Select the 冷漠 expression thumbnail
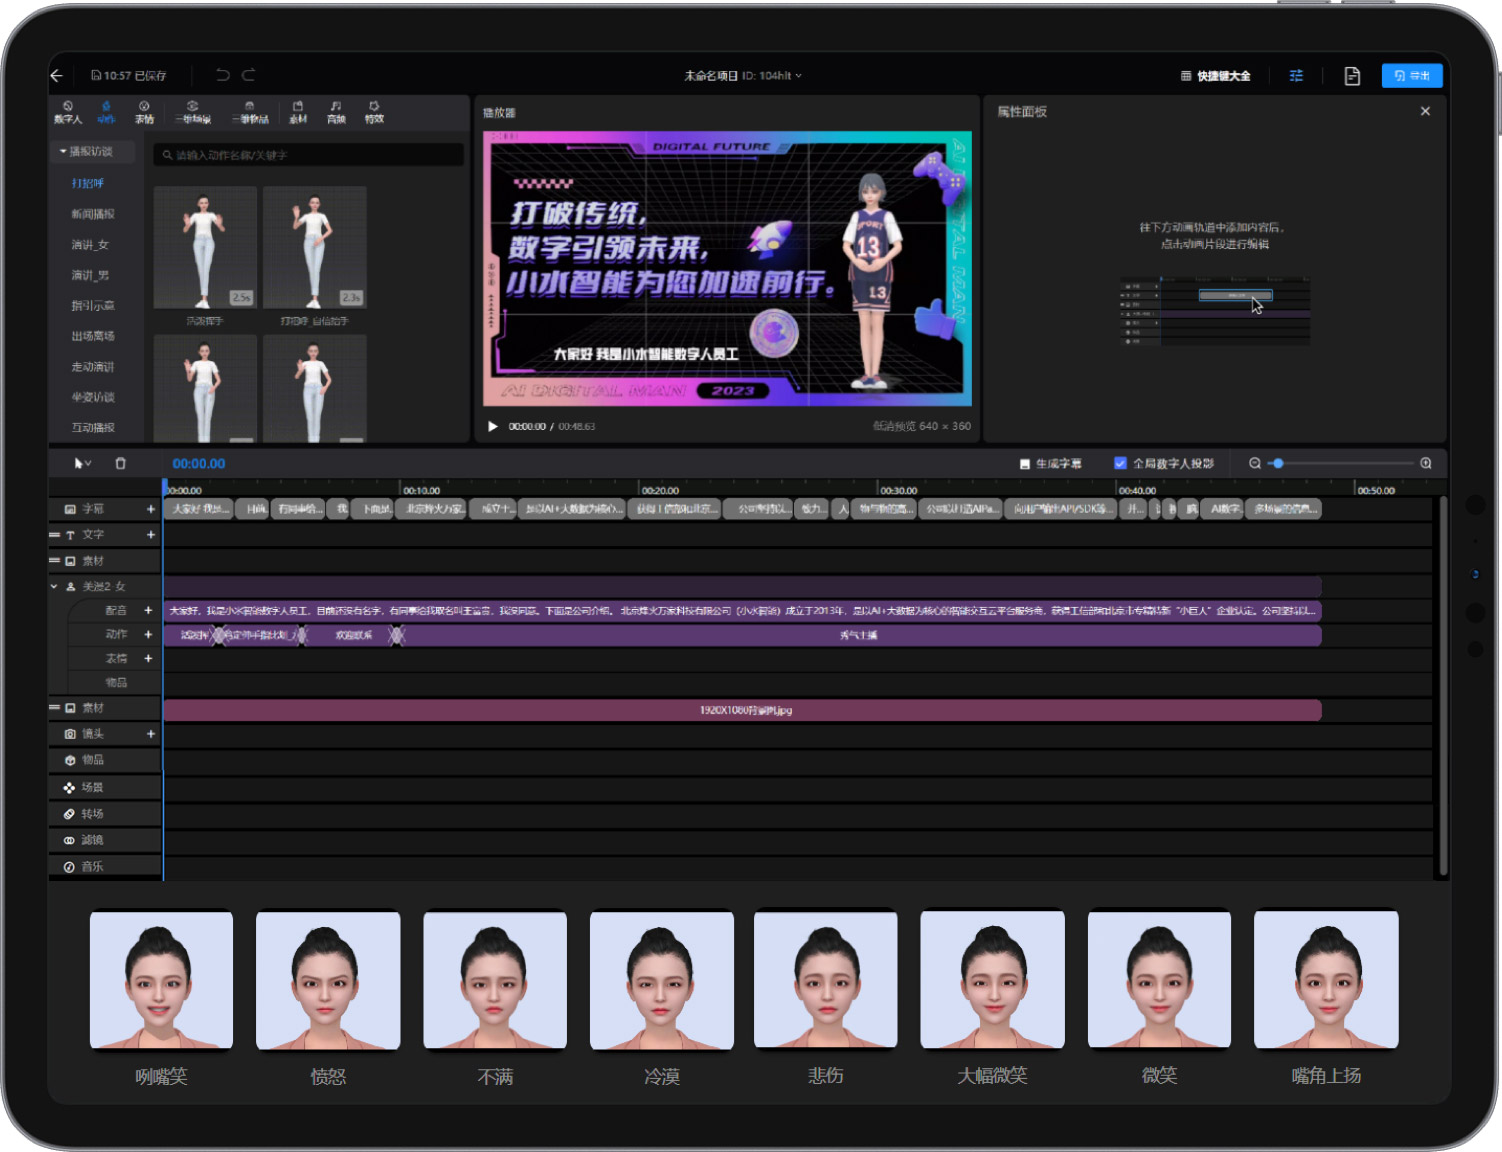The image size is (1502, 1152). click(662, 979)
